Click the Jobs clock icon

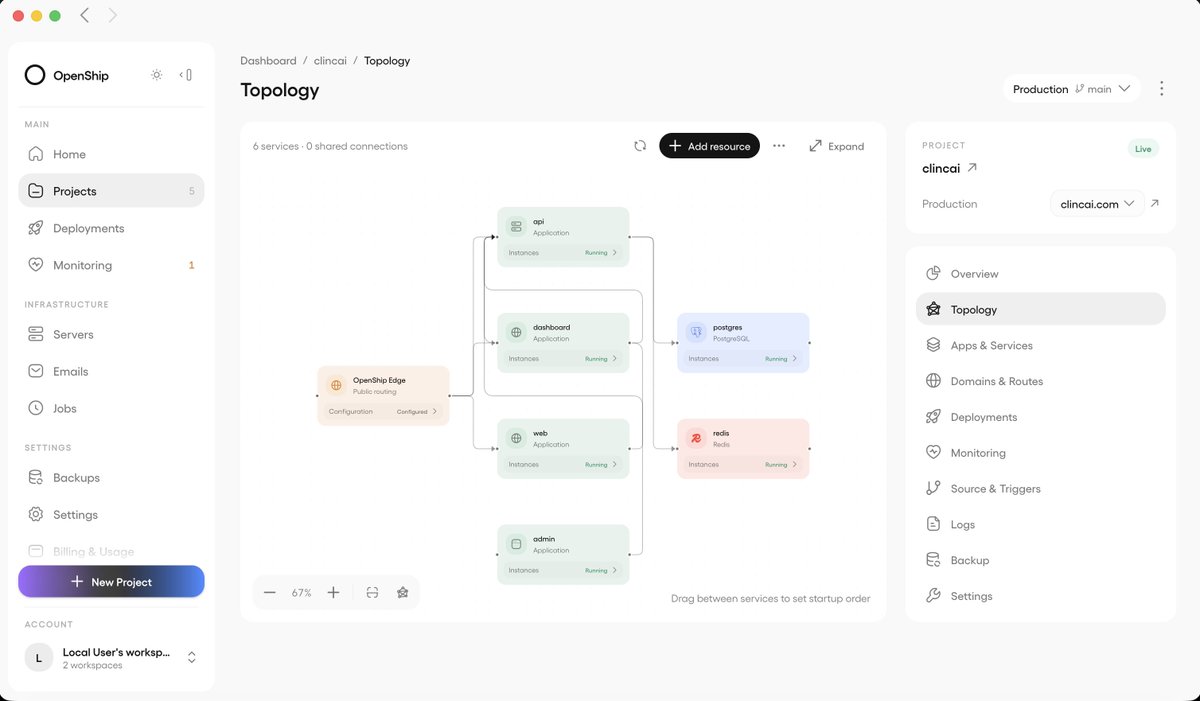coord(36,408)
